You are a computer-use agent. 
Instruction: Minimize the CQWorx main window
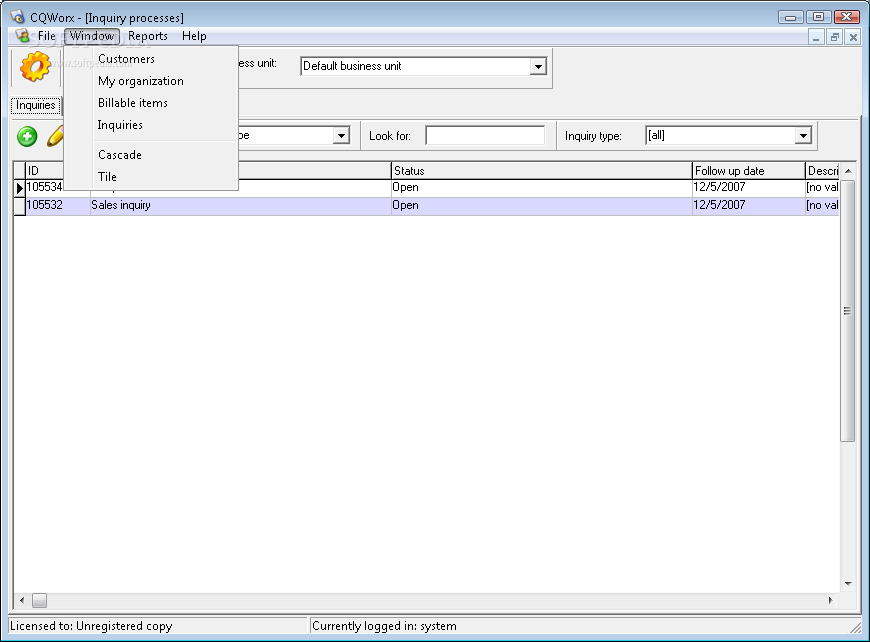tap(791, 17)
